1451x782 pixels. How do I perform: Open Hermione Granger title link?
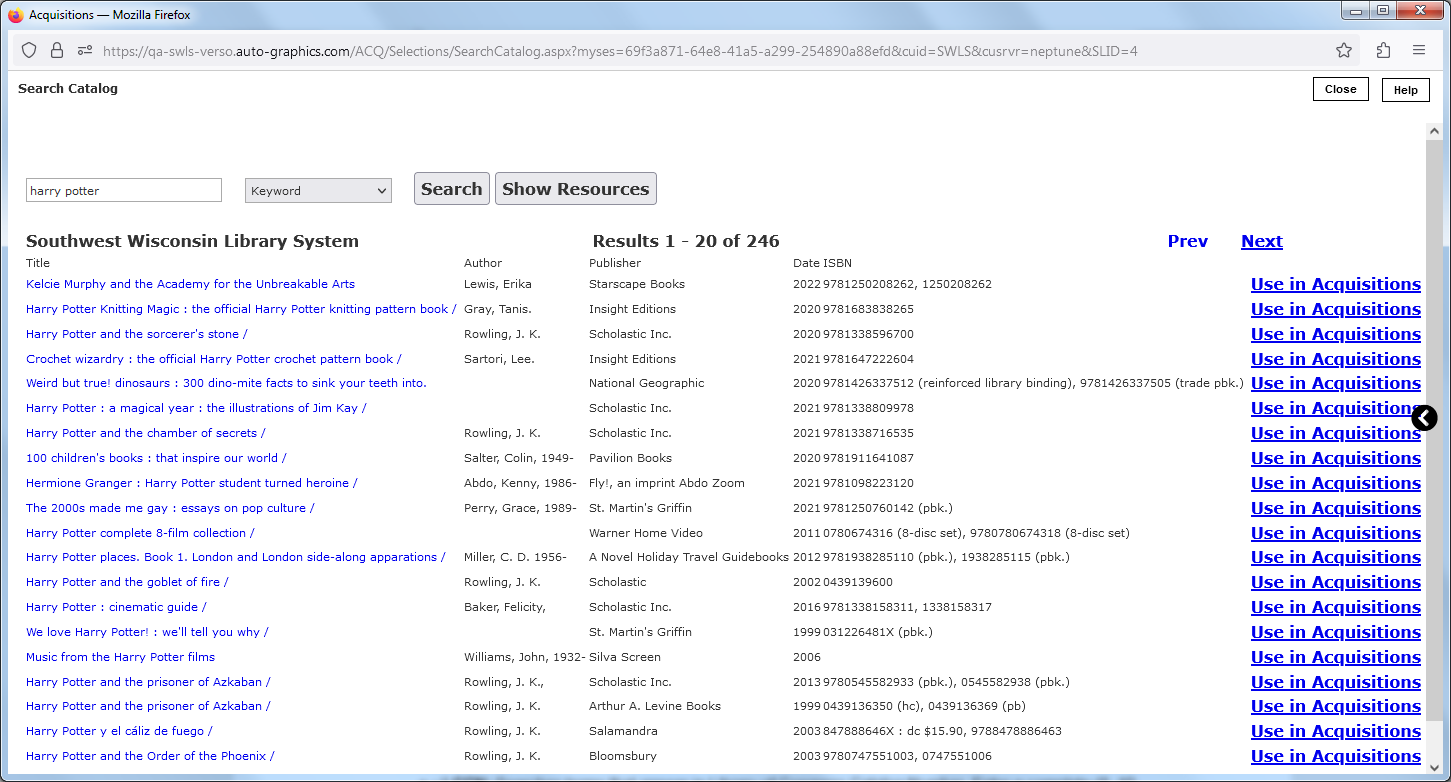[192, 483]
